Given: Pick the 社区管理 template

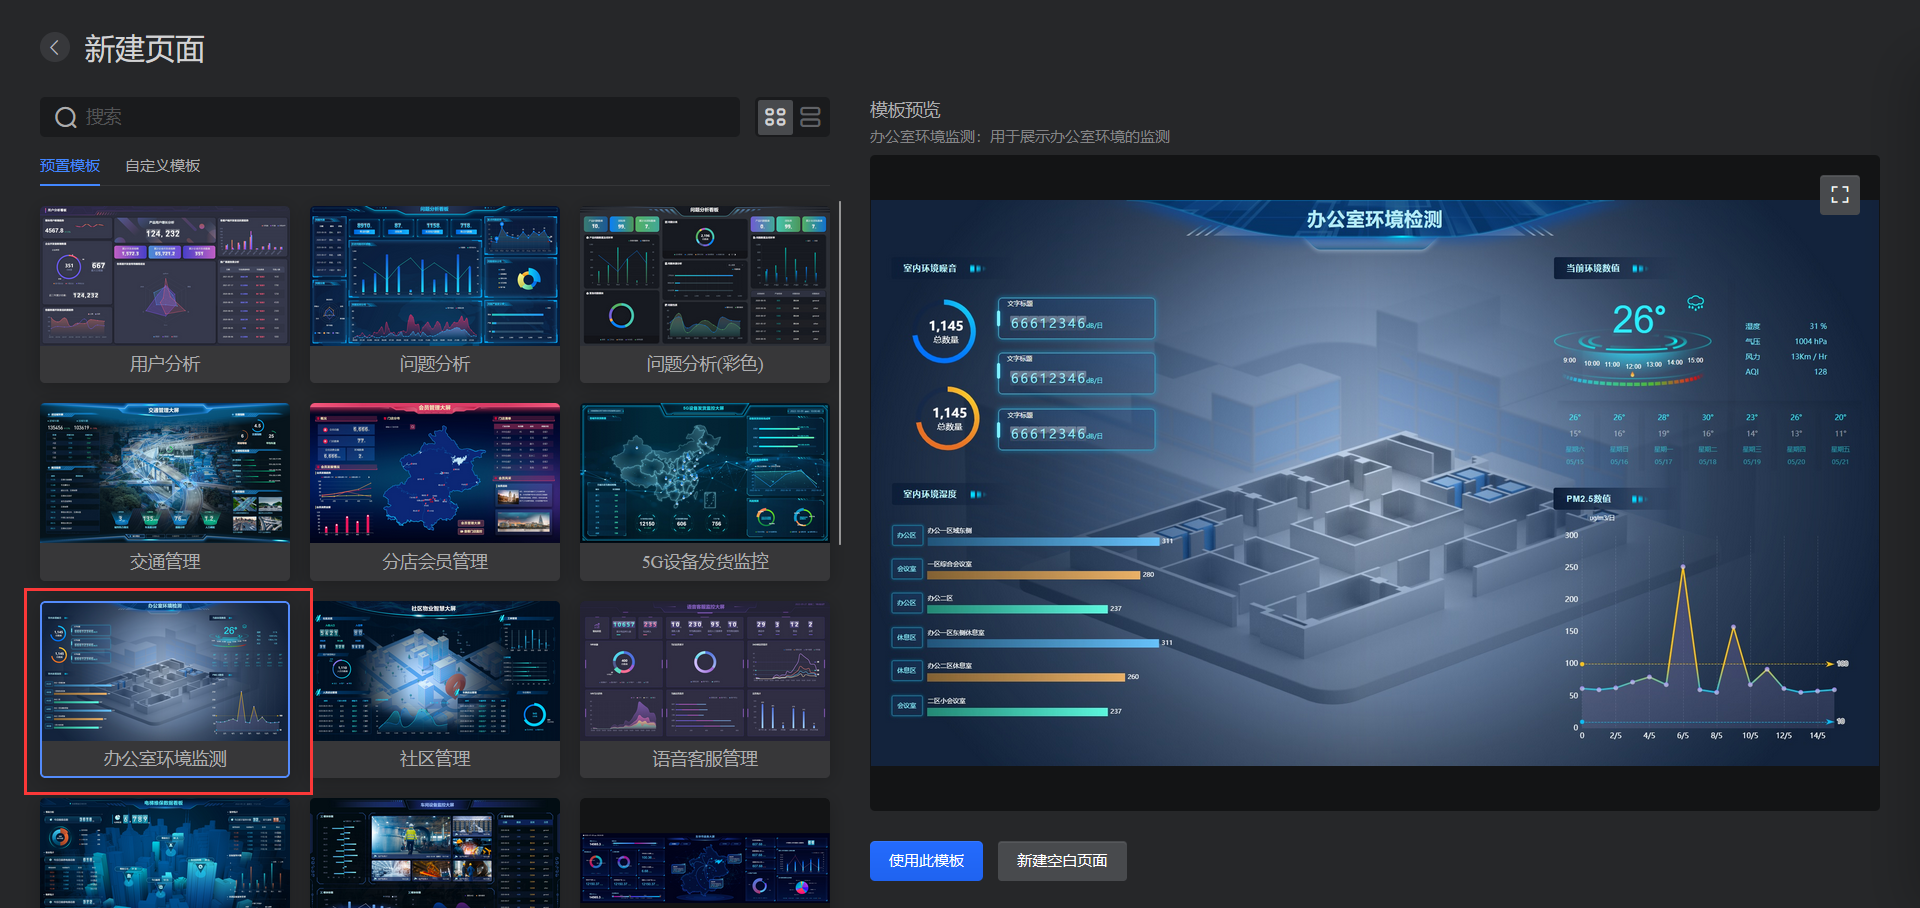Looking at the screenshot, I should click(x=435, y=689).
